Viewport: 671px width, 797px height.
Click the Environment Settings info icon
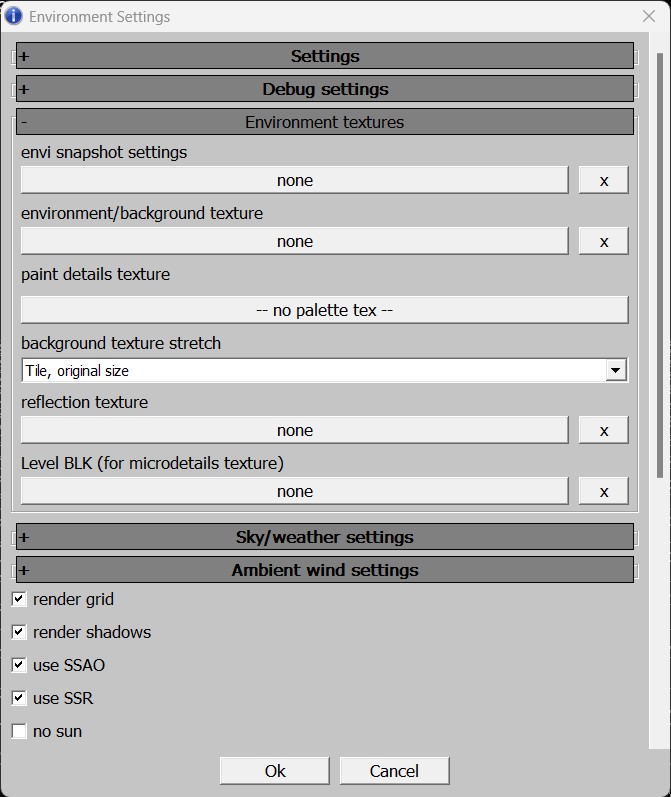[13, 16]
